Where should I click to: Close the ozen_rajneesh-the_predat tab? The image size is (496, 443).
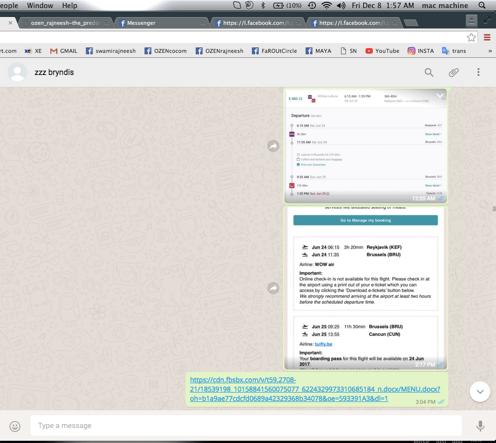click(x=106, y=23)
